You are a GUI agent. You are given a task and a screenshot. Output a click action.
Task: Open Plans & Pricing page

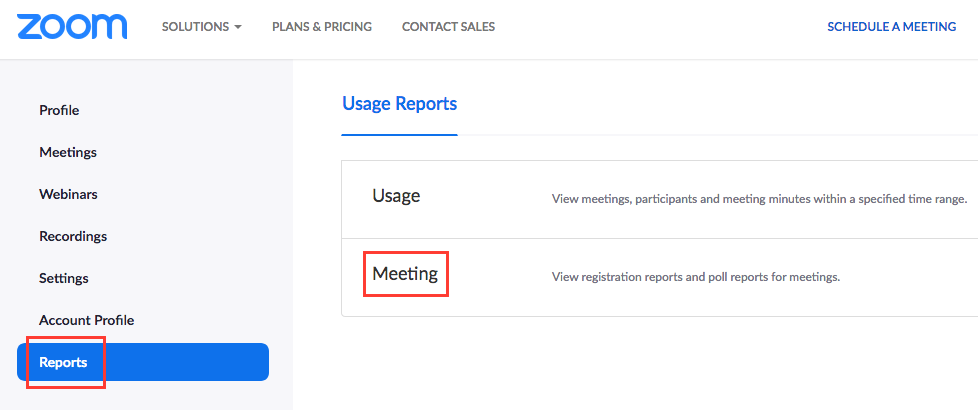(322, 27)
